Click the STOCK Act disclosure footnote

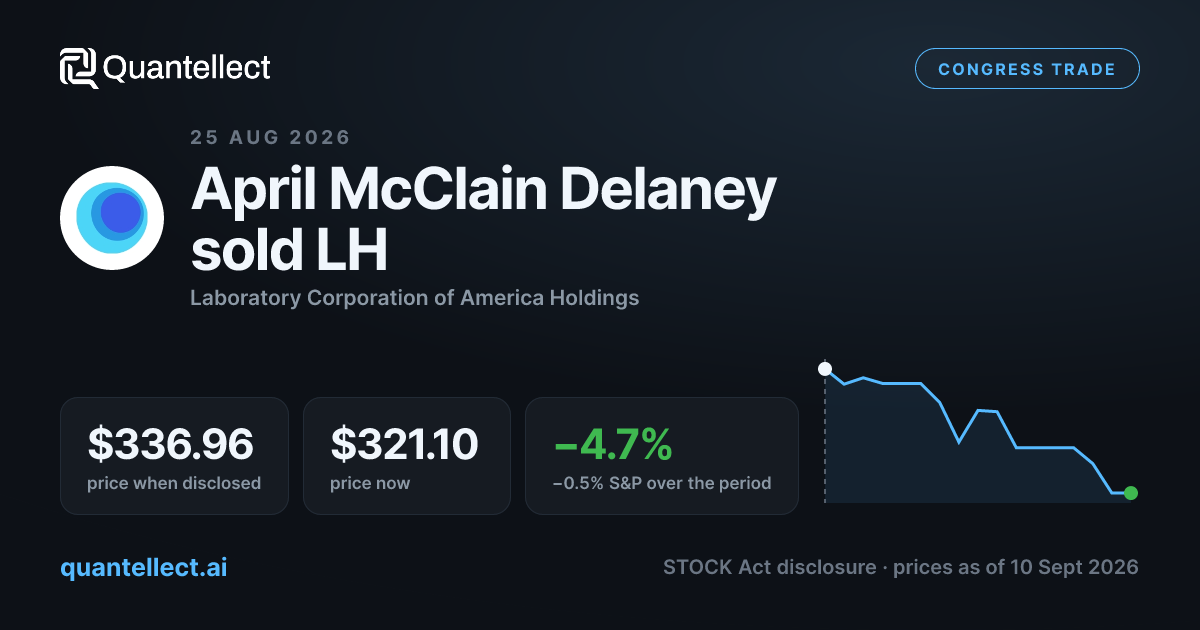[900, 567]
